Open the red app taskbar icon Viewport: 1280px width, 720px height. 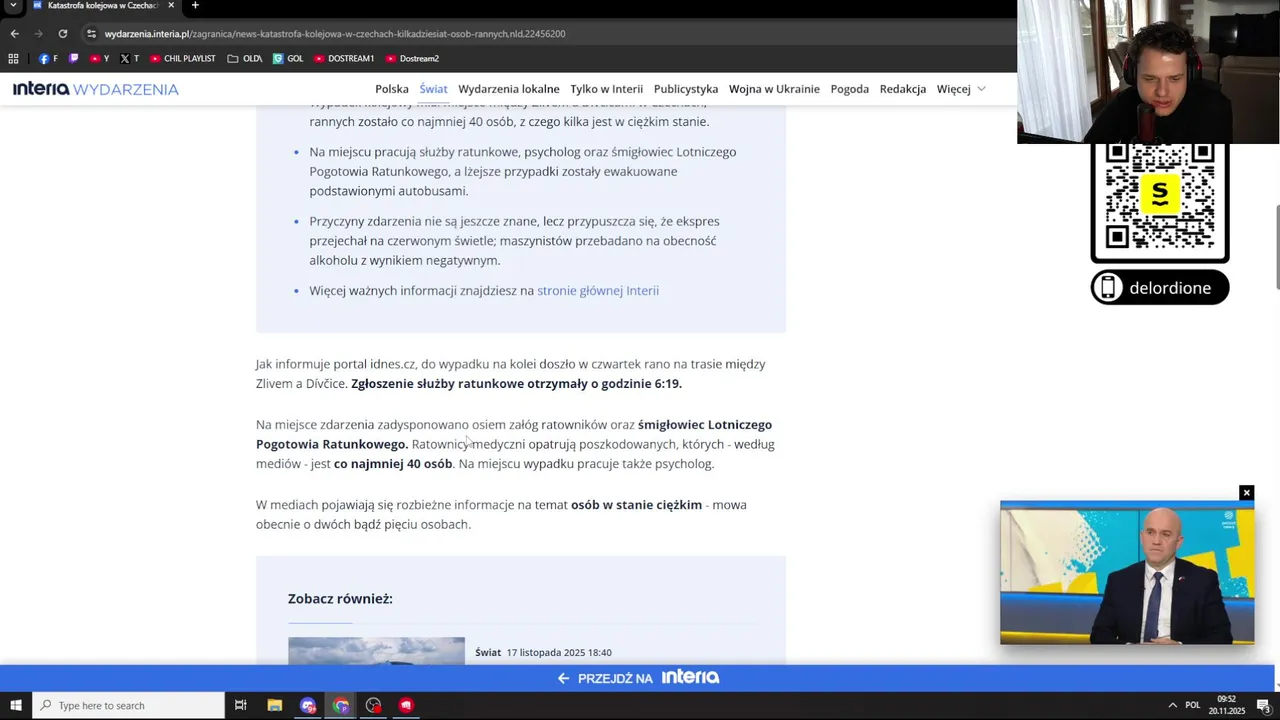tap(406, 706)
